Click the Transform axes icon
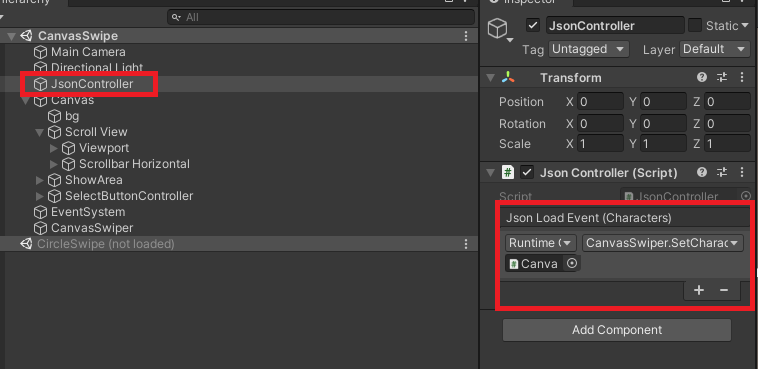Viewport: 758px width, 369px height. 508,77
